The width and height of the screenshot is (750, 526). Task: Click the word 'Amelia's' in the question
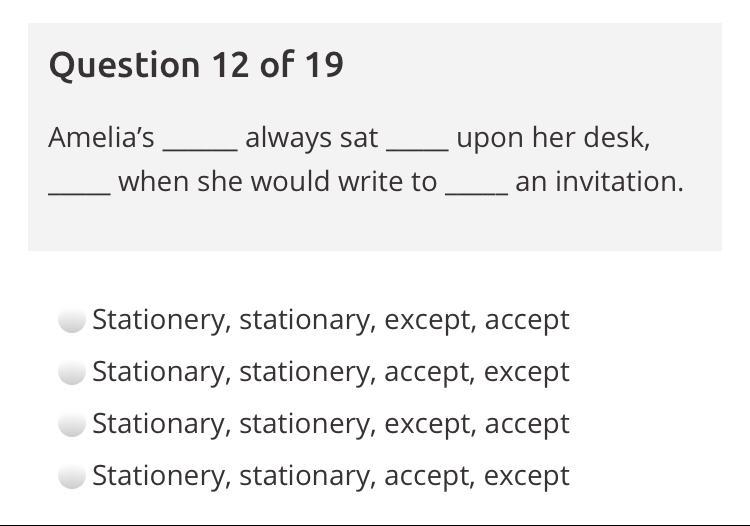(x=101, y=137)
